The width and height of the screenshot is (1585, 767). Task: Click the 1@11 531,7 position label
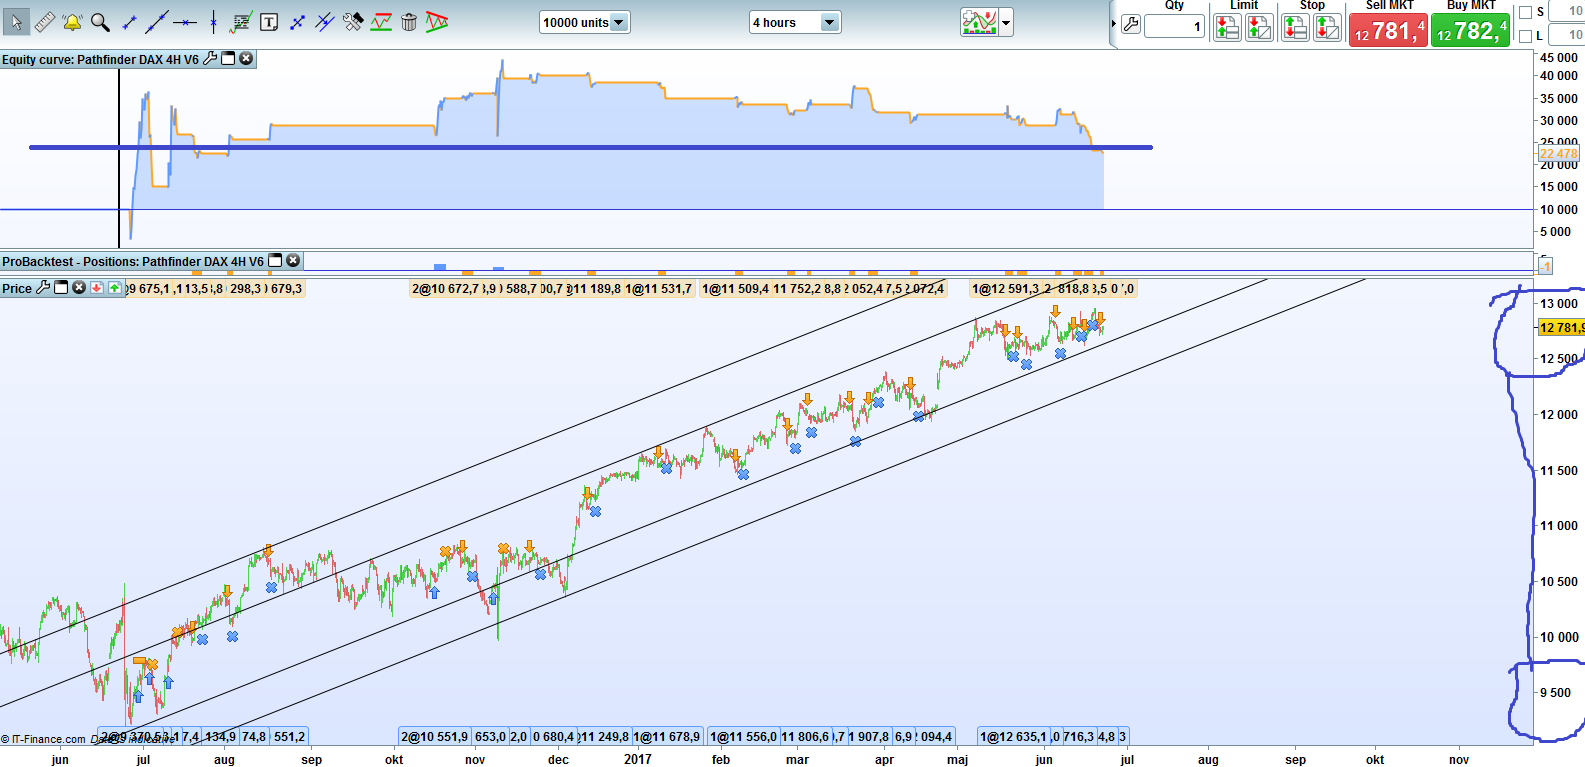click(x=658, y=289)
